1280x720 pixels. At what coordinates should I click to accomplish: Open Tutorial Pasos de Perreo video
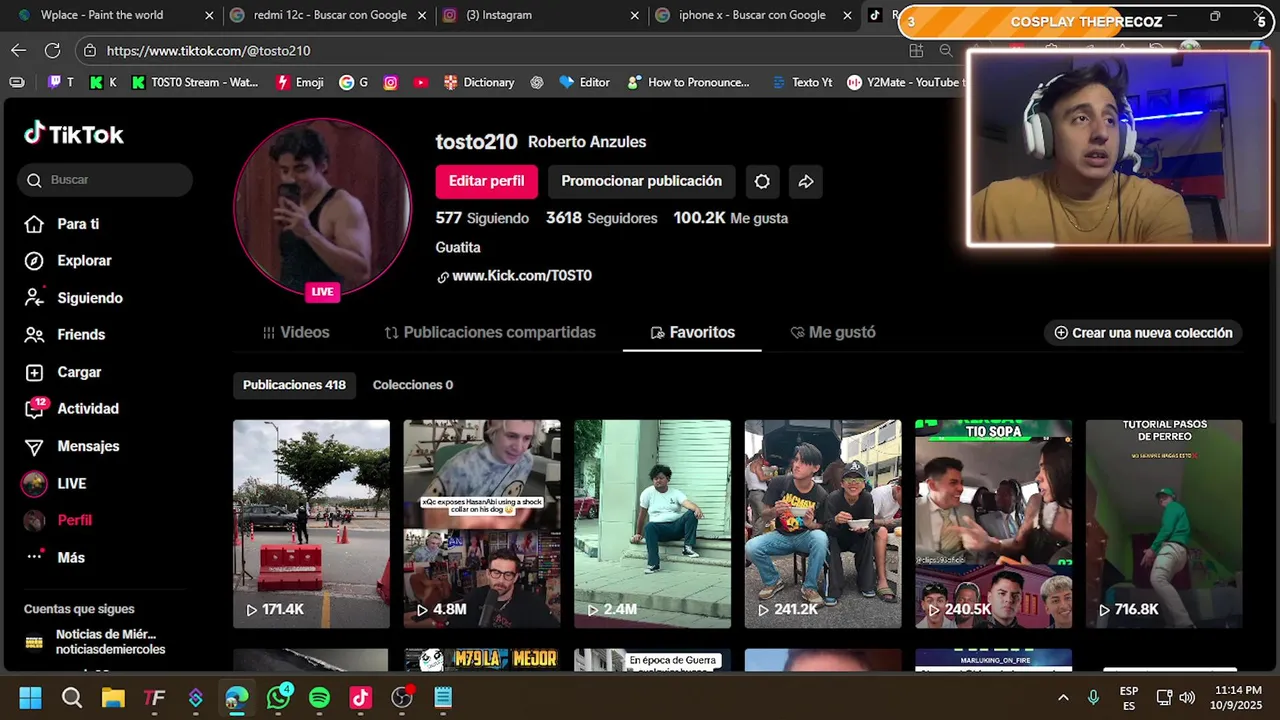pyautogui.click(x=1164, y=524)
